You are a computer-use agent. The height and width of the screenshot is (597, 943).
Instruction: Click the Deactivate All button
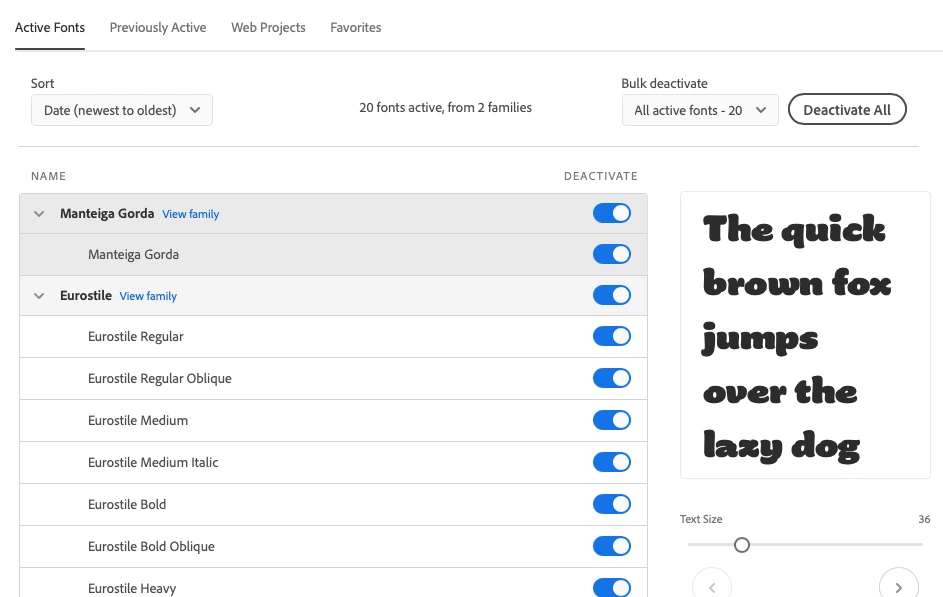click(847, 109)
